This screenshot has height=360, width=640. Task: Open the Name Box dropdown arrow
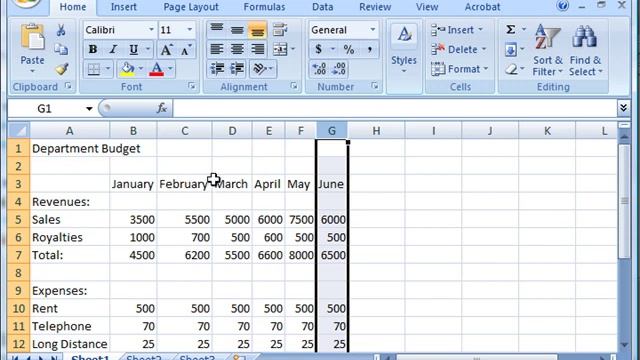(x=89, y=109)
